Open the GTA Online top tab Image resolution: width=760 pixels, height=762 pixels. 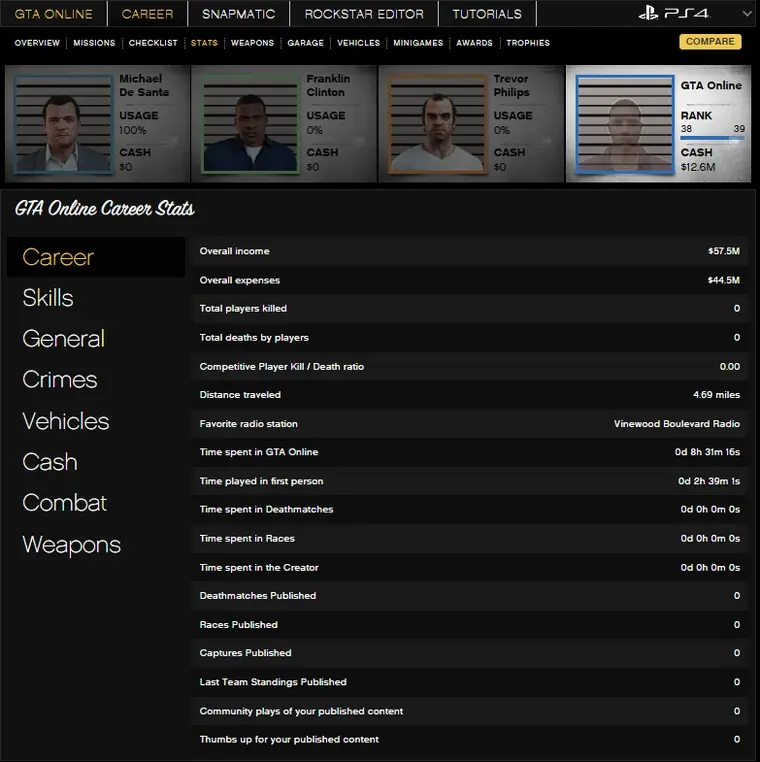53,14
